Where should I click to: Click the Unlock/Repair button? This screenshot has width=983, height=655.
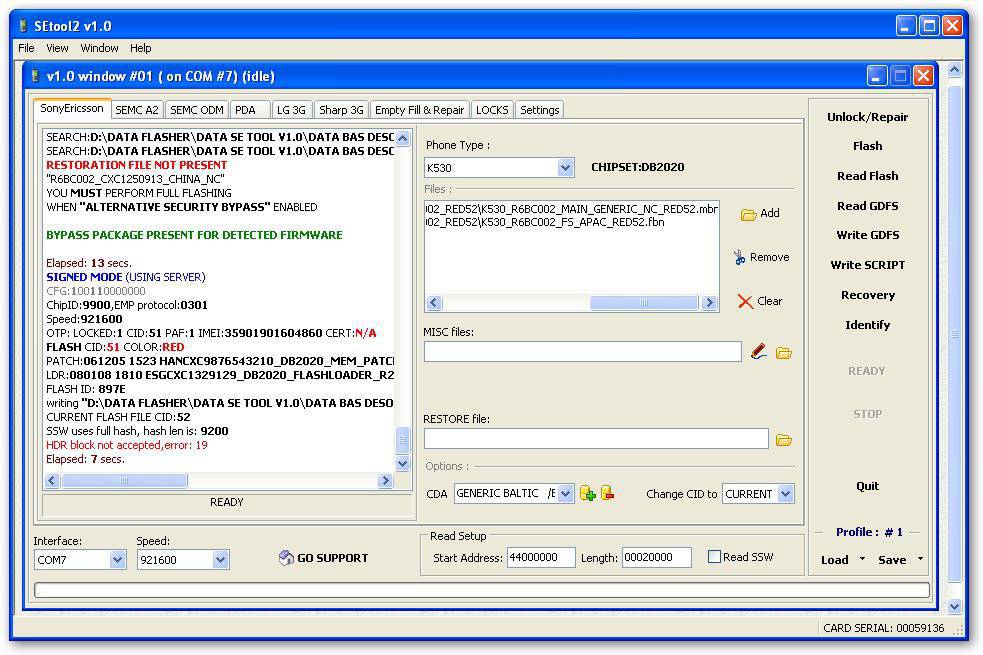tap(867, 117)
